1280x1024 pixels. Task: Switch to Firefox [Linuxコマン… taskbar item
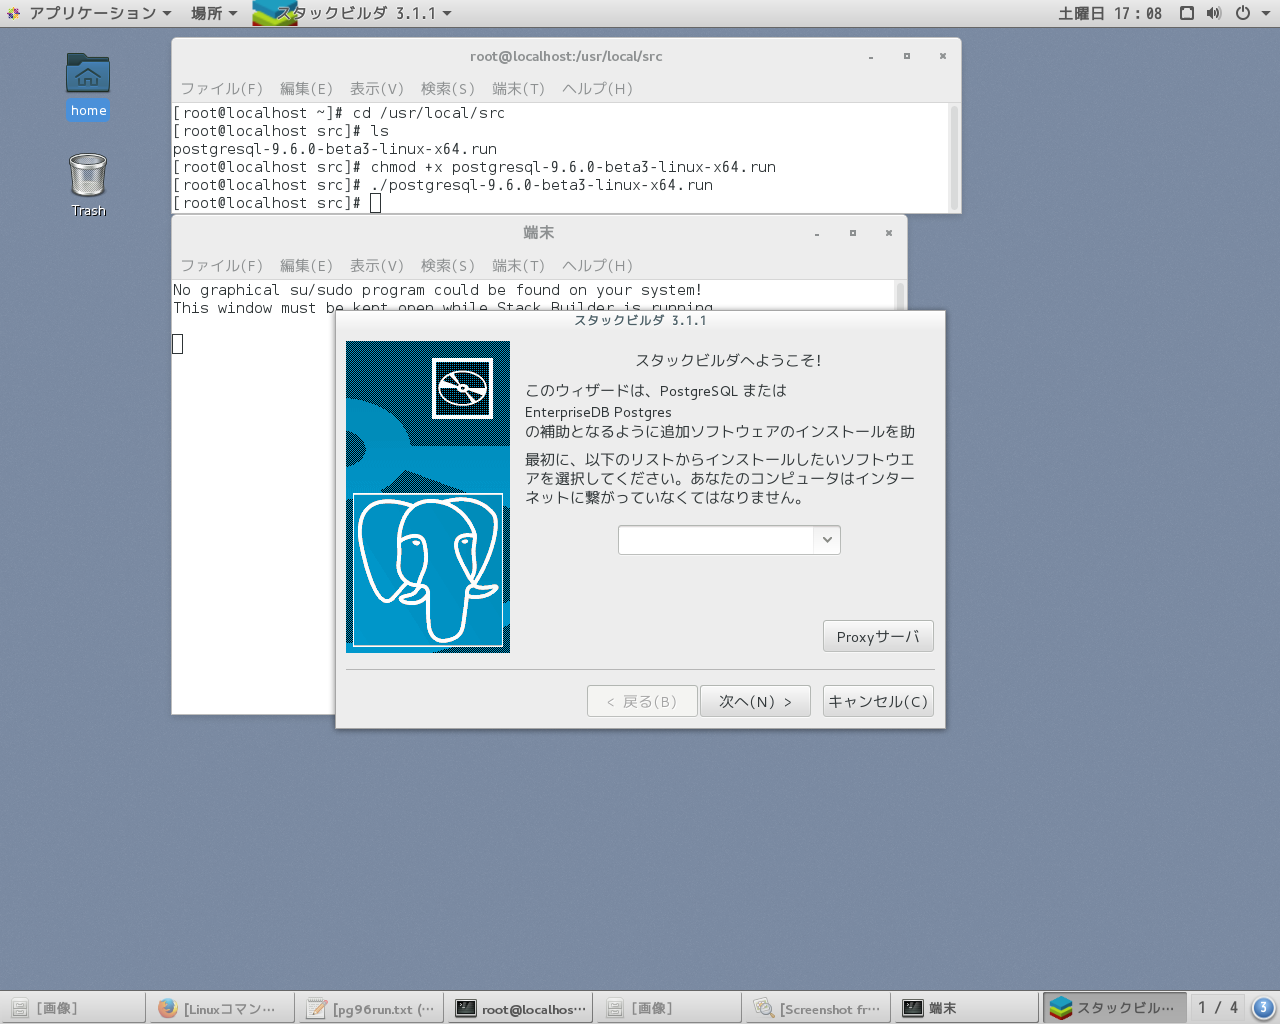tap(221, 1008)
